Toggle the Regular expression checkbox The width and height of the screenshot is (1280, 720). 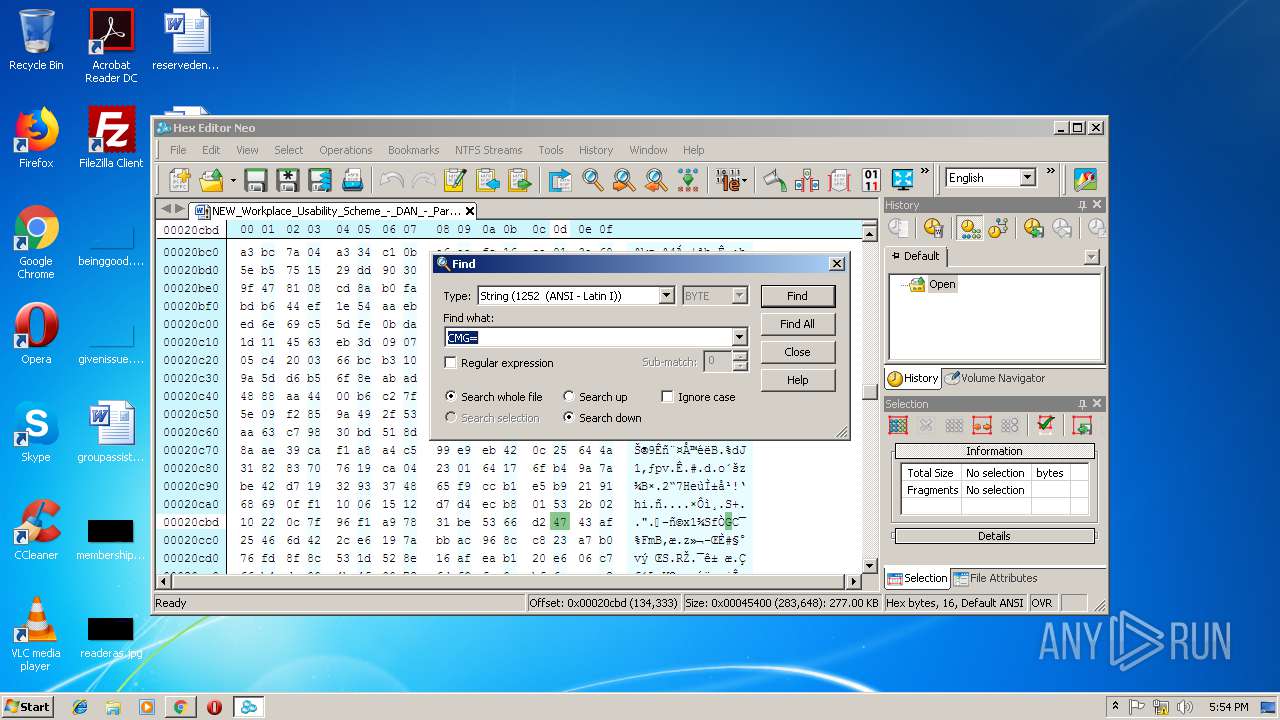click(x=451, y=363)
